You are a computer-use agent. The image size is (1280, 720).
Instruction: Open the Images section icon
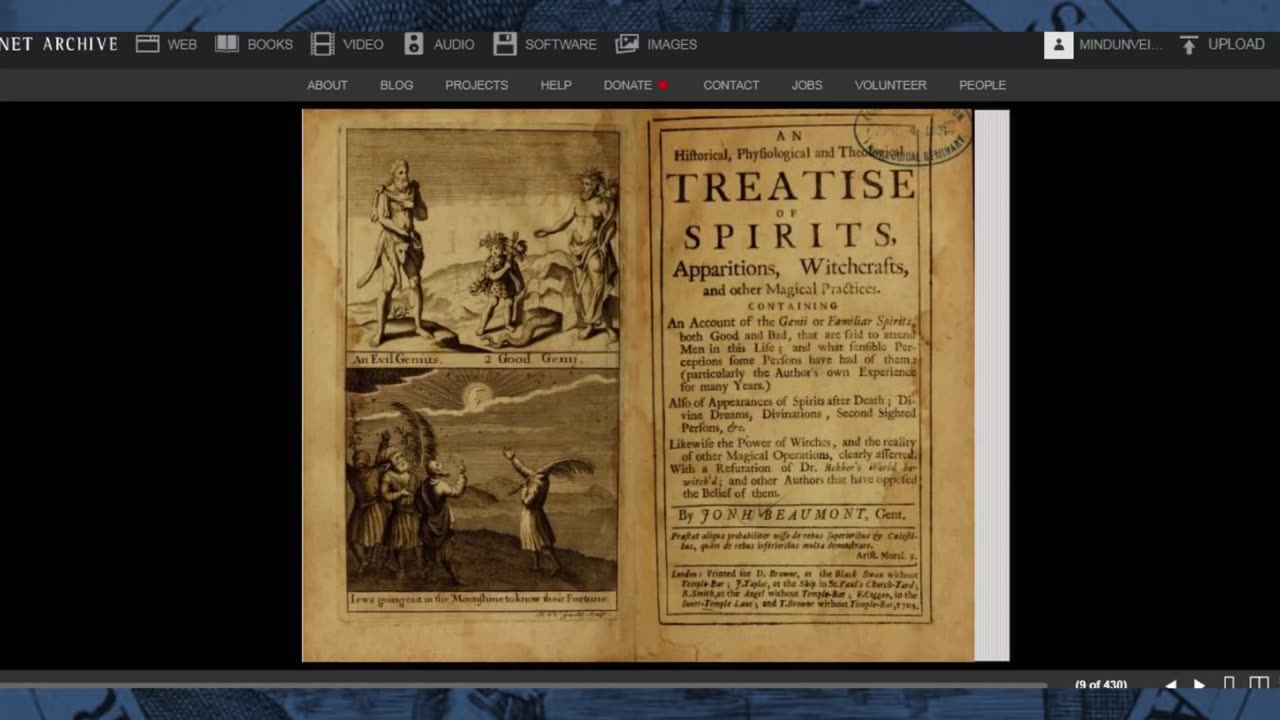[627, 44]
